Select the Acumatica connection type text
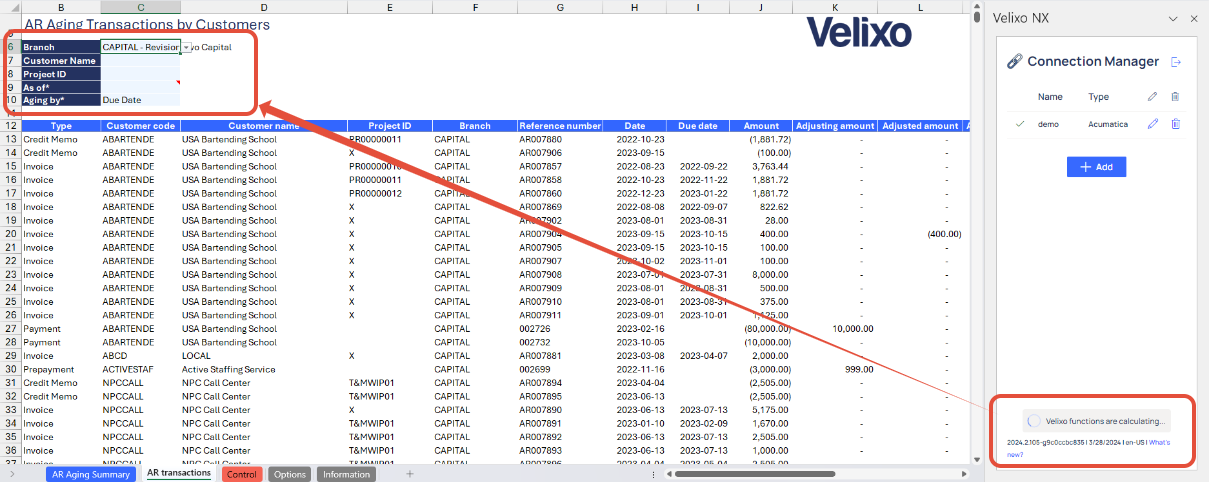 point(1108,124)
